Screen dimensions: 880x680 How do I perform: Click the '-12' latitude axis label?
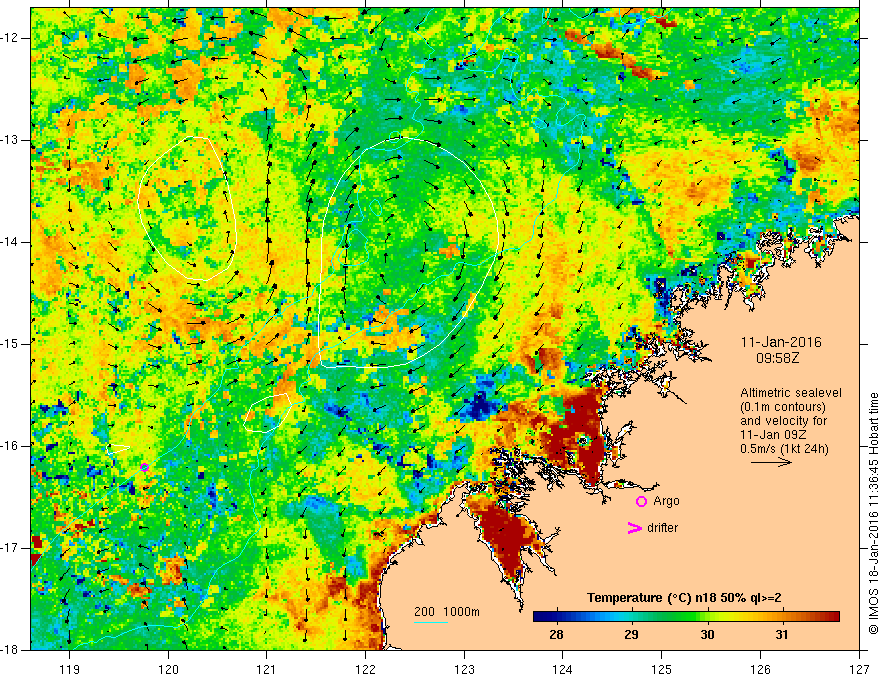point(10,38)
